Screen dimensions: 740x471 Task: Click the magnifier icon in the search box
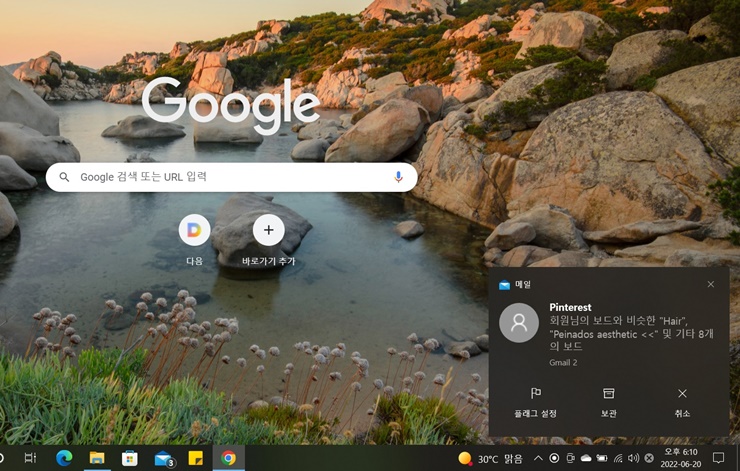(64, 177)
